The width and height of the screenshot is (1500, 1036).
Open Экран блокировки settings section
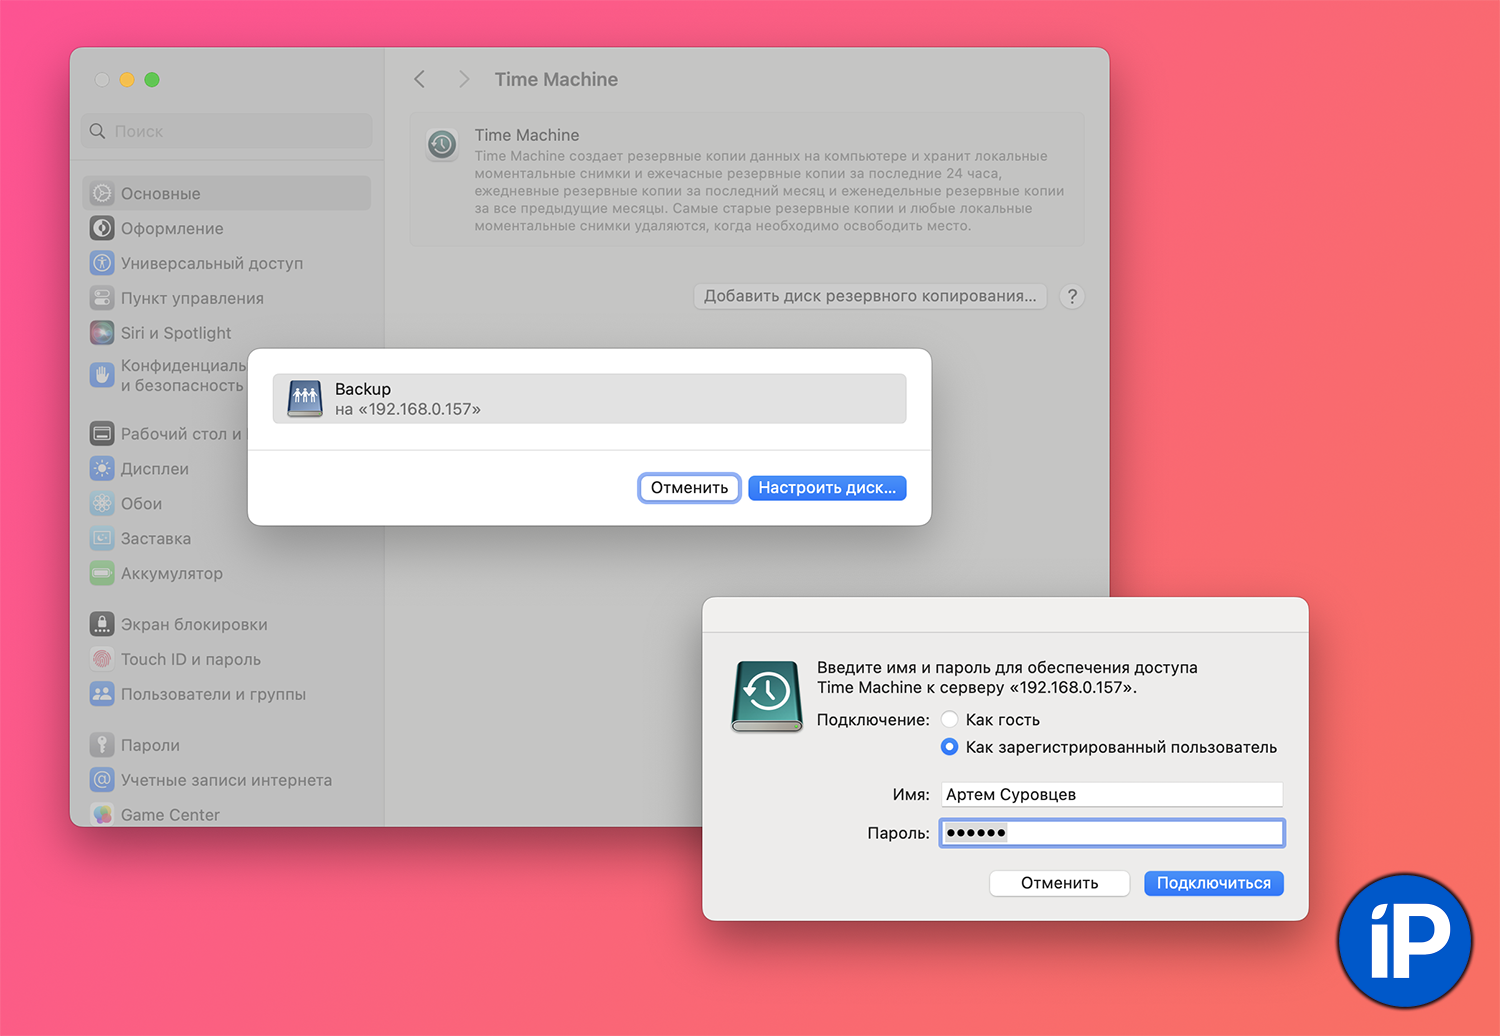point(227,625)
